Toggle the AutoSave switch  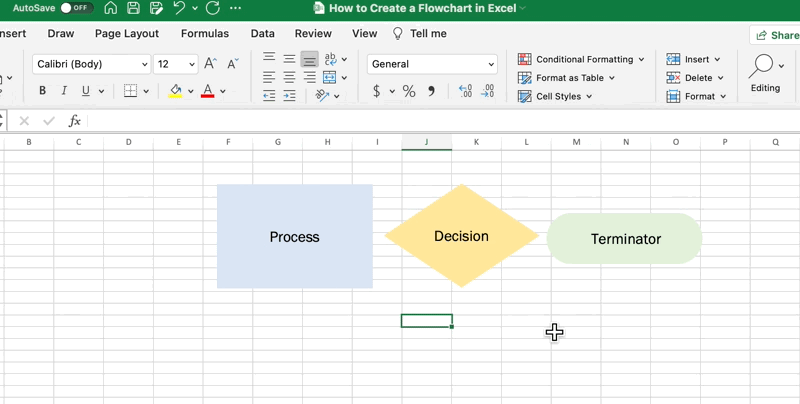click(x=76, y=8)
